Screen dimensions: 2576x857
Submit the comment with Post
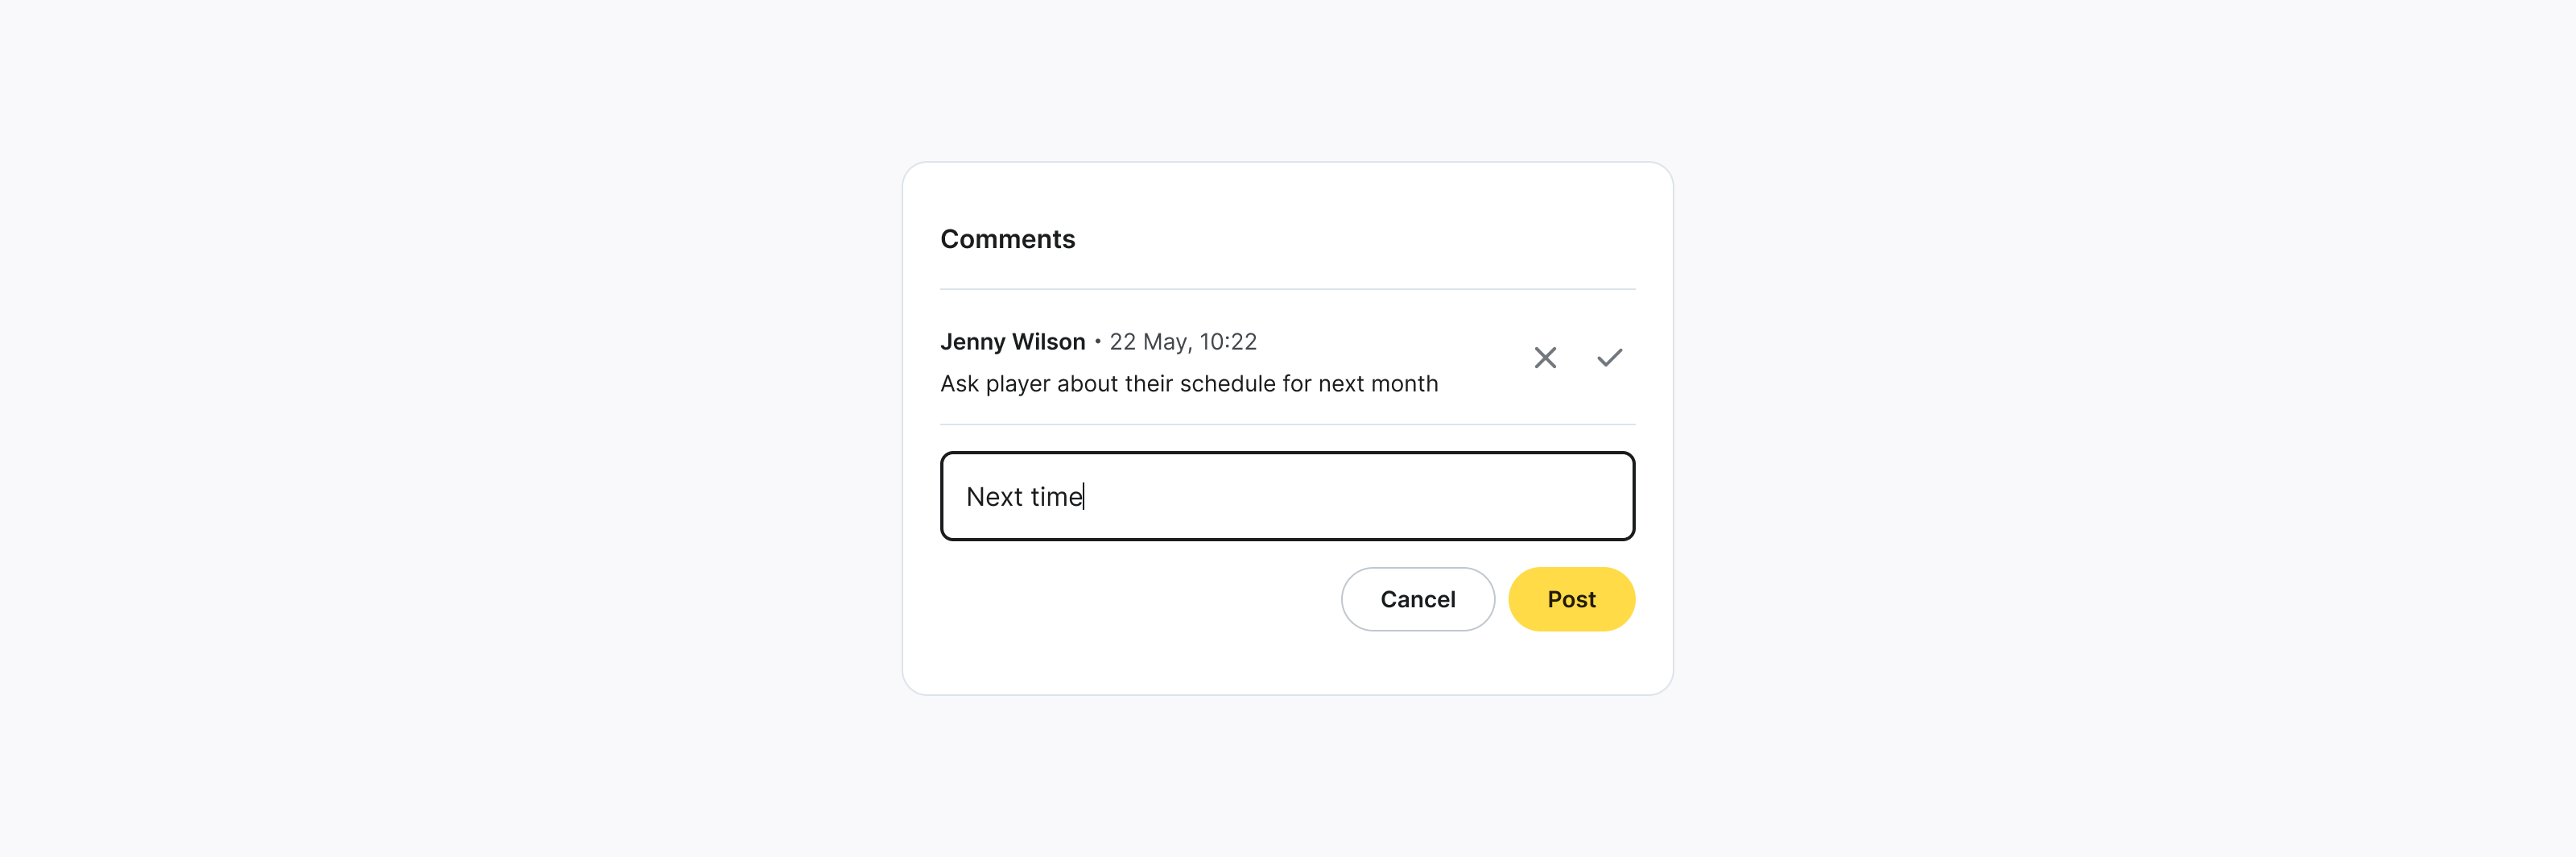pyautogui.click(x=1571, y=599)
